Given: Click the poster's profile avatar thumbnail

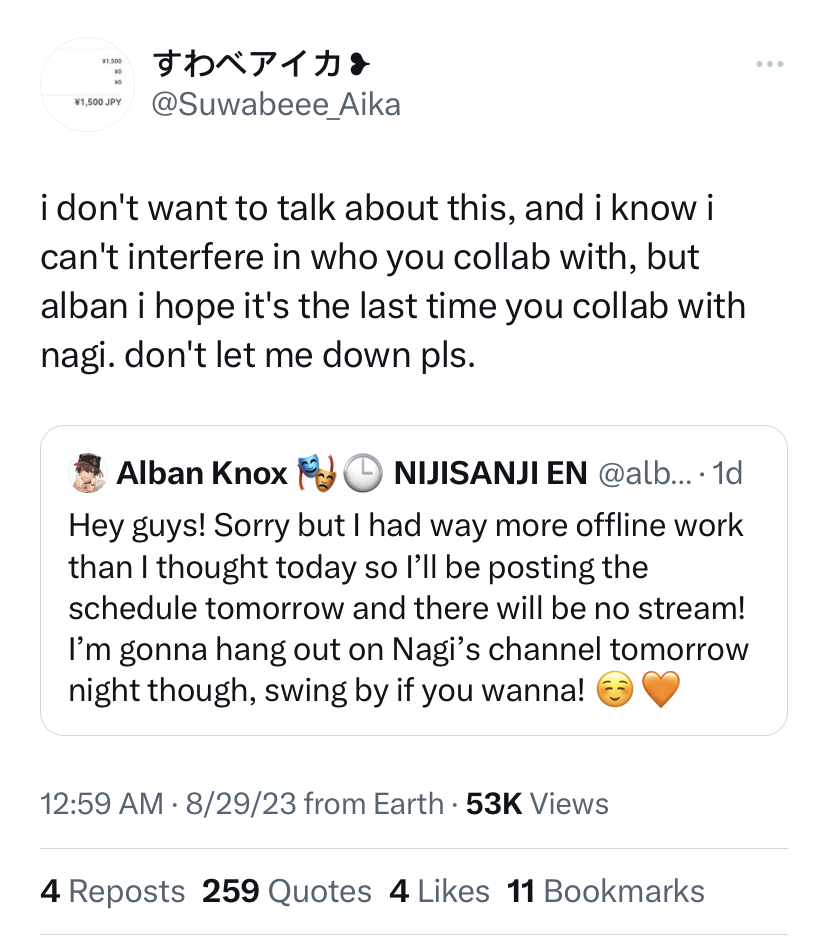Looking at the screenshot, I should [87, 86].
